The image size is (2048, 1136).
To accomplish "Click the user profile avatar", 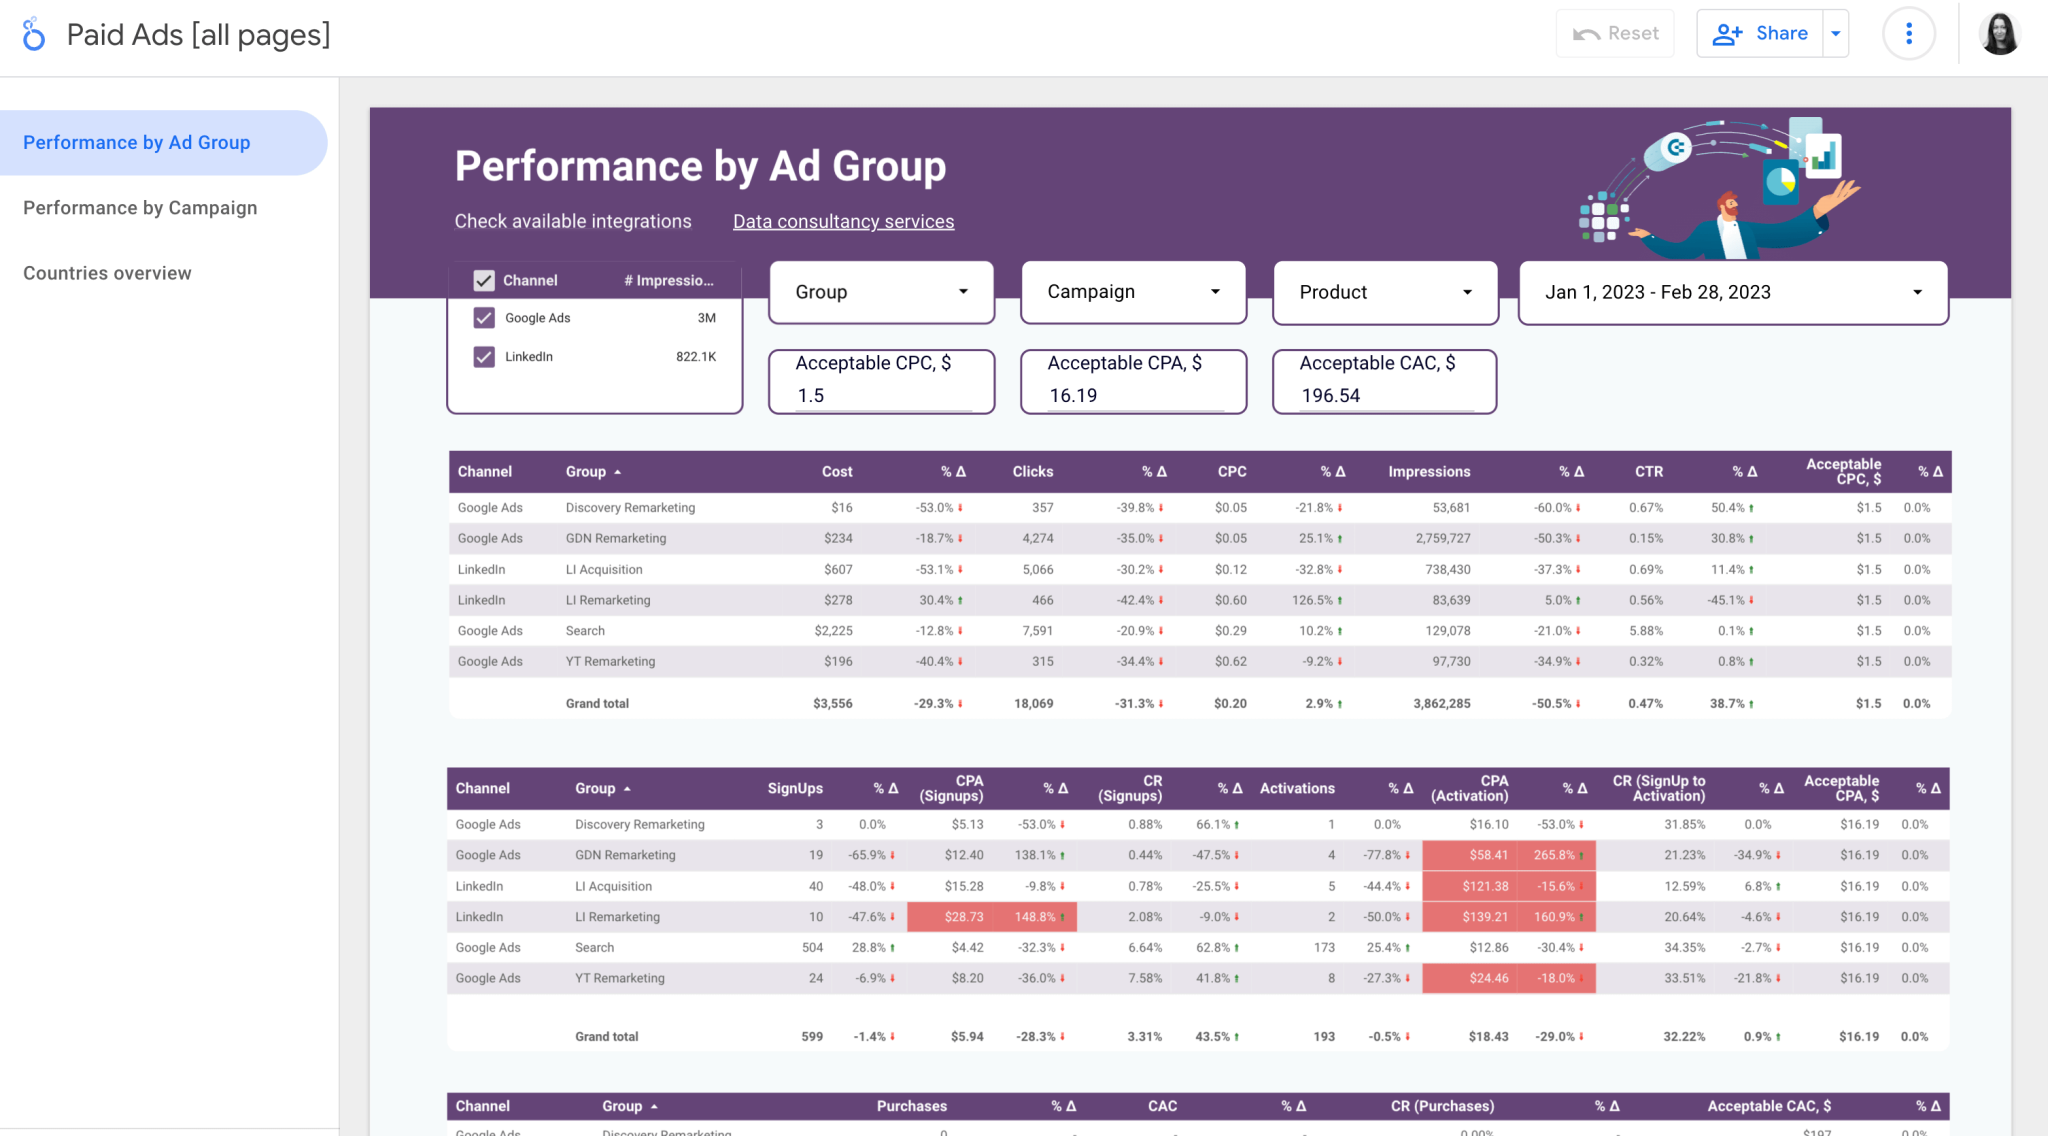I will pyautogui.click(x=2000, y=33).
